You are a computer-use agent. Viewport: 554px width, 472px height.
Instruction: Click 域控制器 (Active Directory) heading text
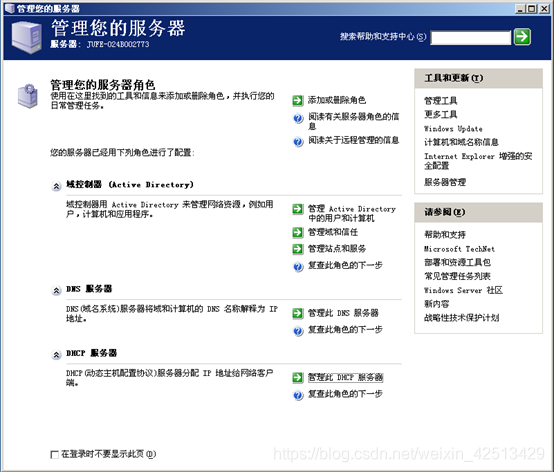pos(130,184)
